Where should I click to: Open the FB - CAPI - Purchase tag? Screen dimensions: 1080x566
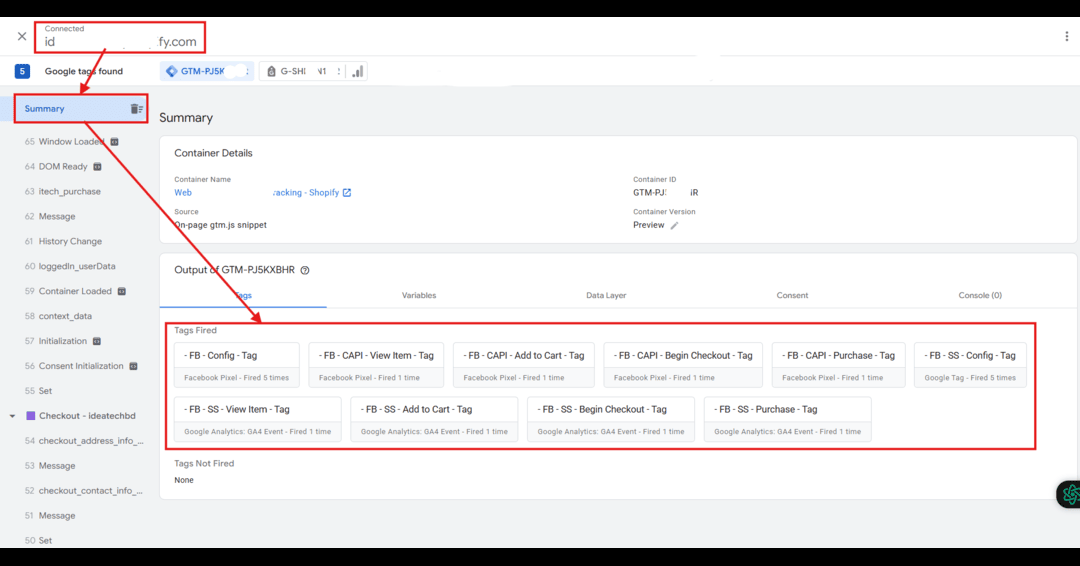click(838, 365)
